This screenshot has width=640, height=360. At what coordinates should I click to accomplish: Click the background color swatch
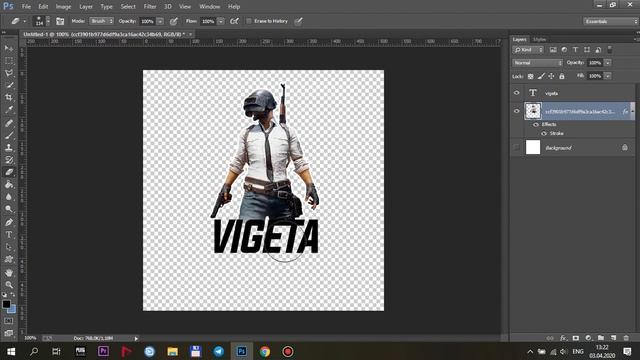(12, 310)
